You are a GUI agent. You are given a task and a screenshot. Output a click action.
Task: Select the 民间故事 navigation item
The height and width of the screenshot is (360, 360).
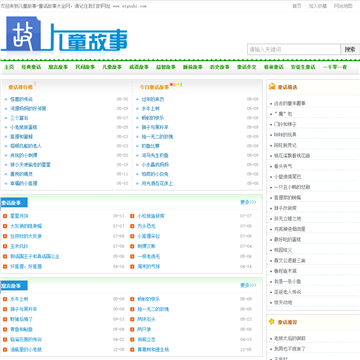85,67
